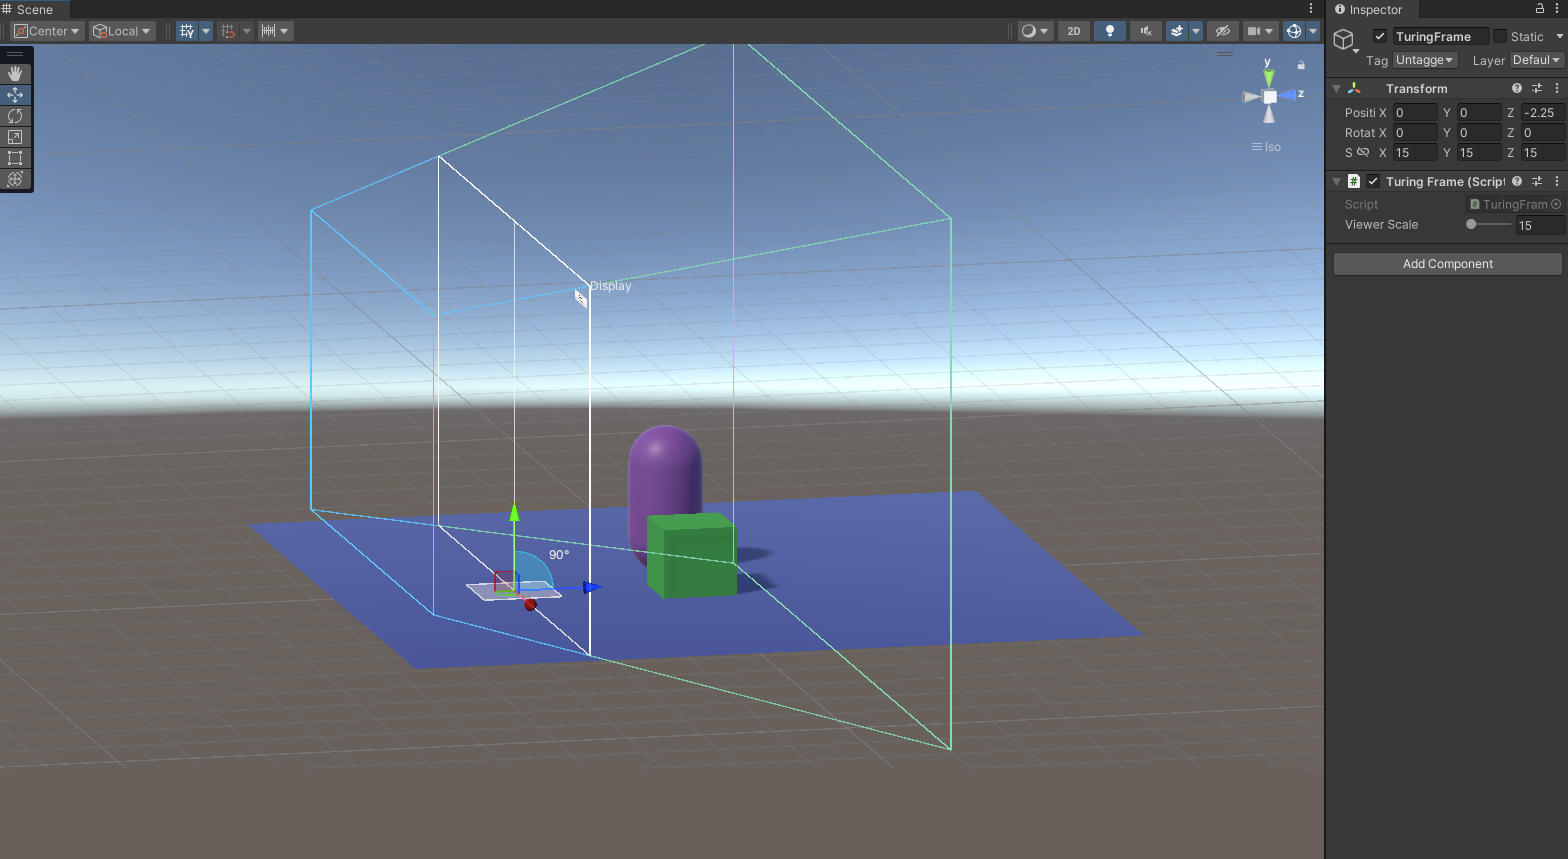Open Transform presets icon
The width and height of the screenshot is (1568, 859).
[x=1537, y=88]
